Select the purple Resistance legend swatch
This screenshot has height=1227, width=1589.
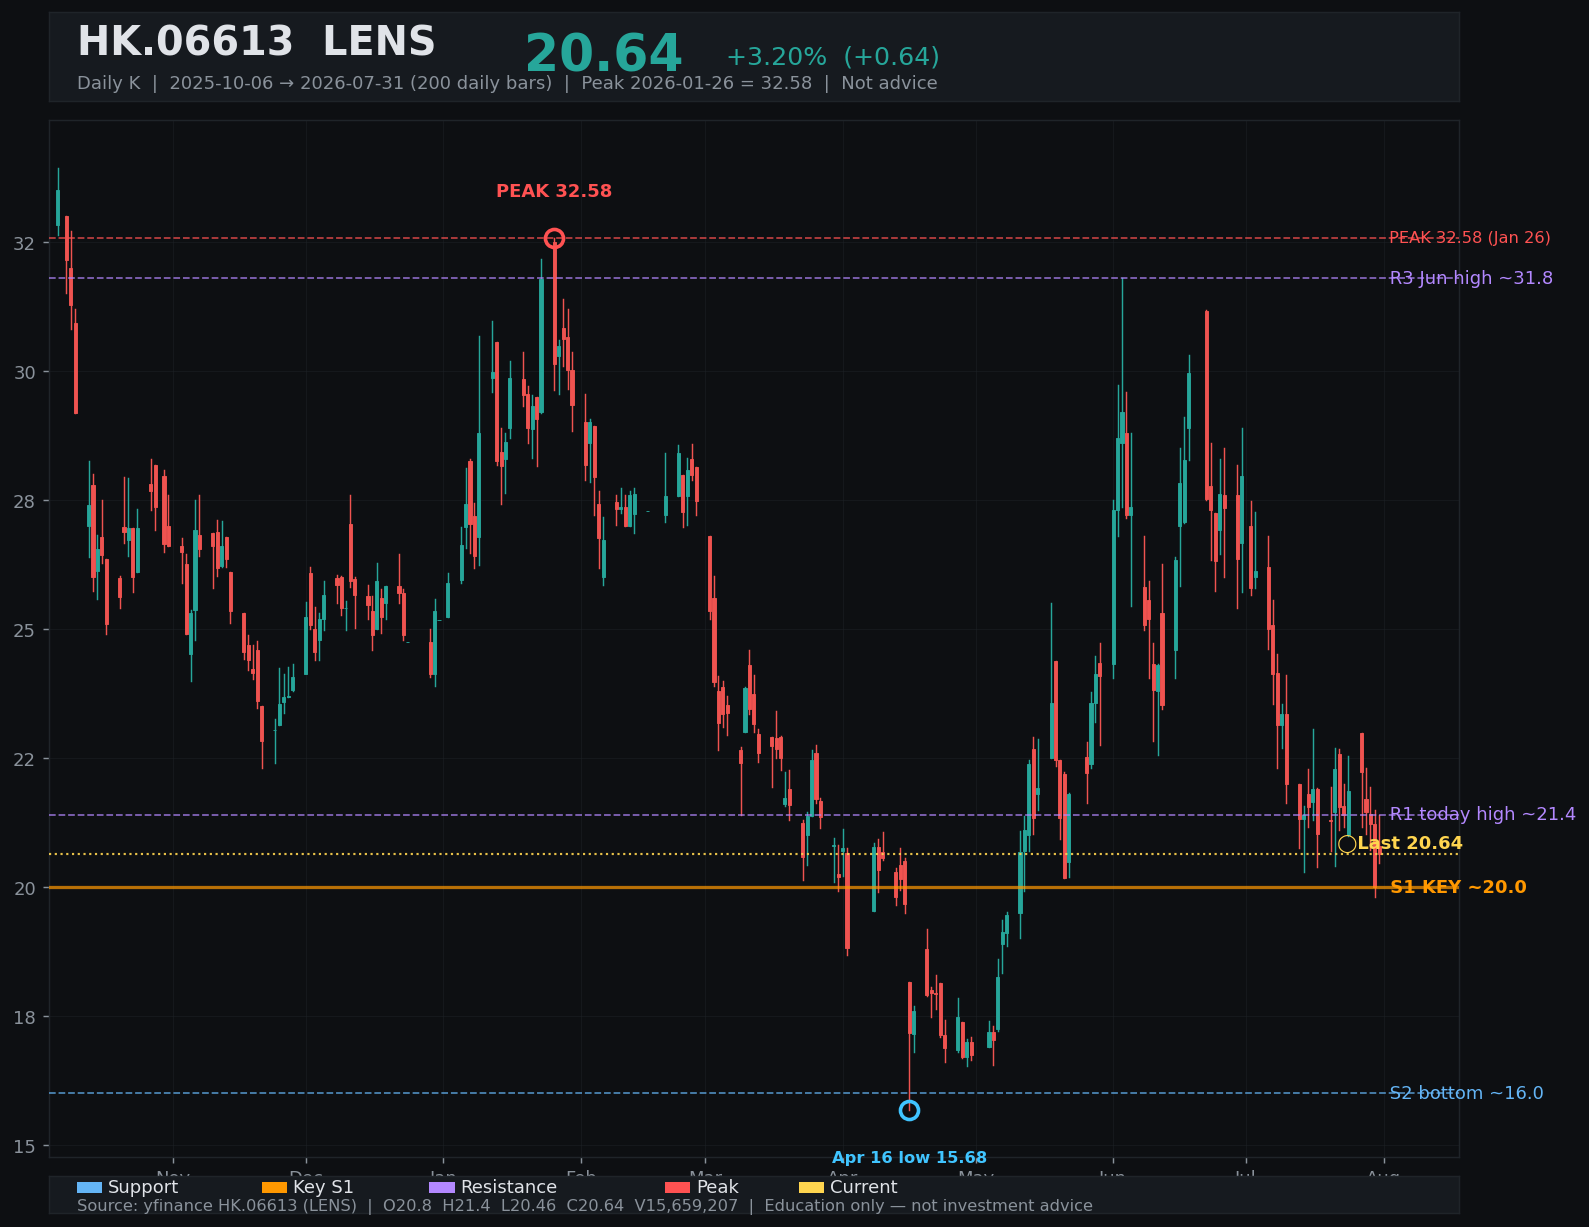pyautogui.click(x=442, y=1187)
